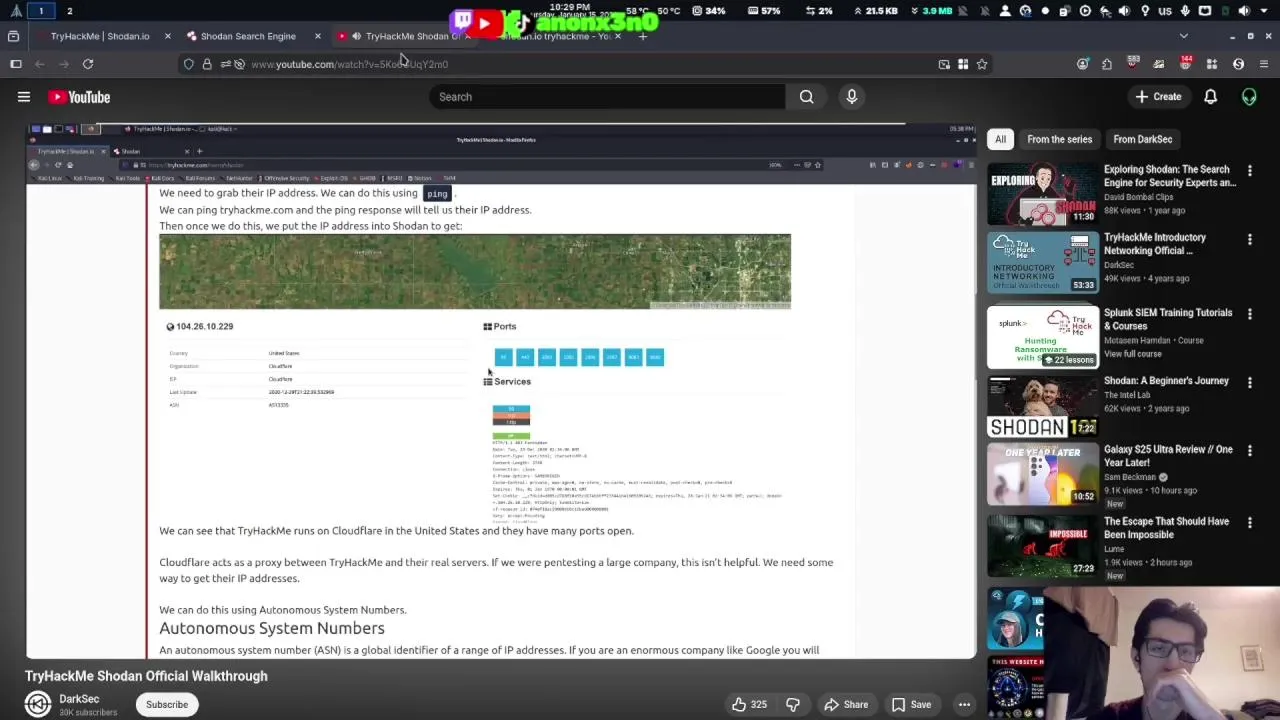
Task: Switch to workspace 2 in top bar
Action: 69,11
